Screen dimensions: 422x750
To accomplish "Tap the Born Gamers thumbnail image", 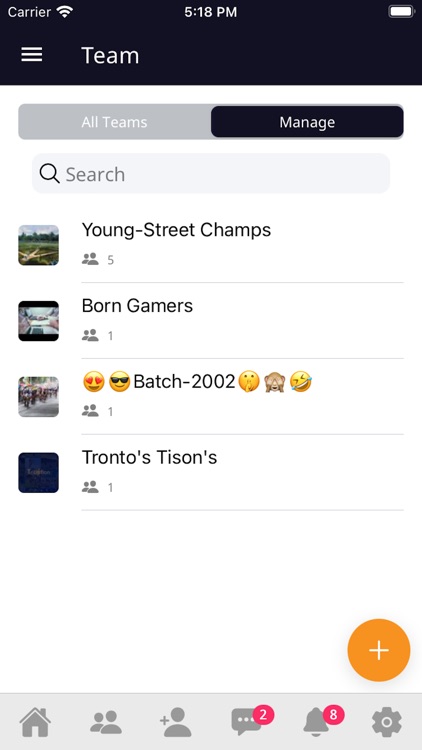I will [x=39, y=321].
